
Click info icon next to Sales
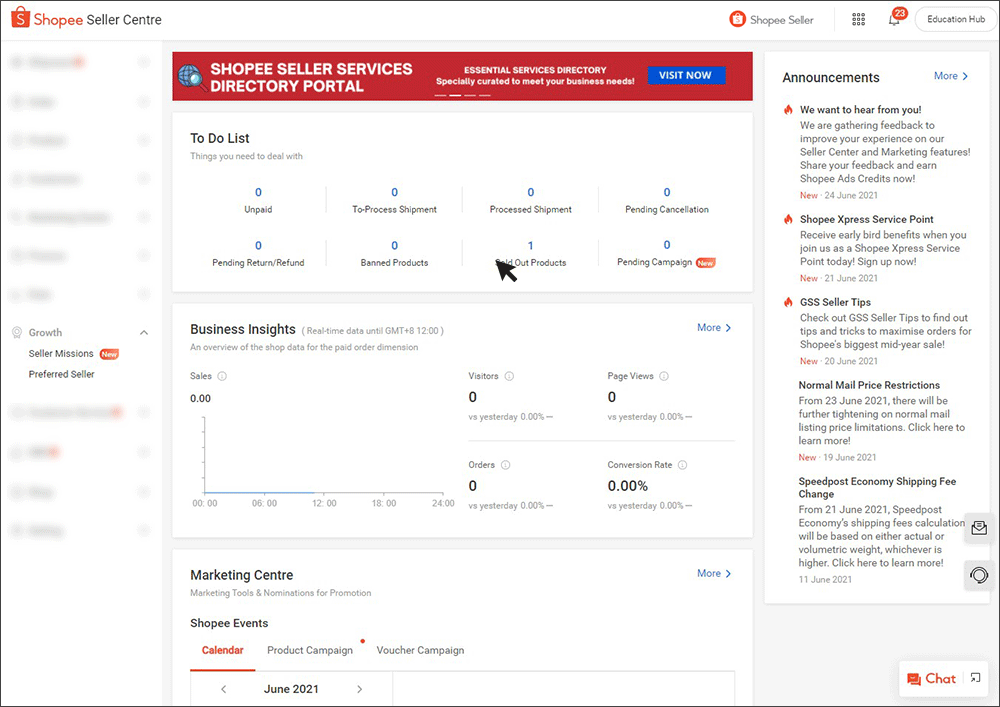click(x=222, y=376)
